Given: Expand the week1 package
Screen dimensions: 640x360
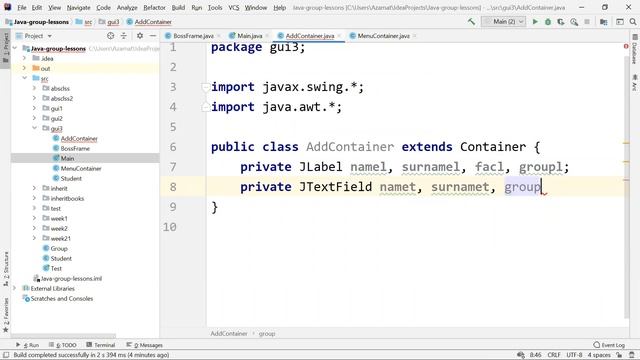Looking at the screenshot, I should [35, 218].
